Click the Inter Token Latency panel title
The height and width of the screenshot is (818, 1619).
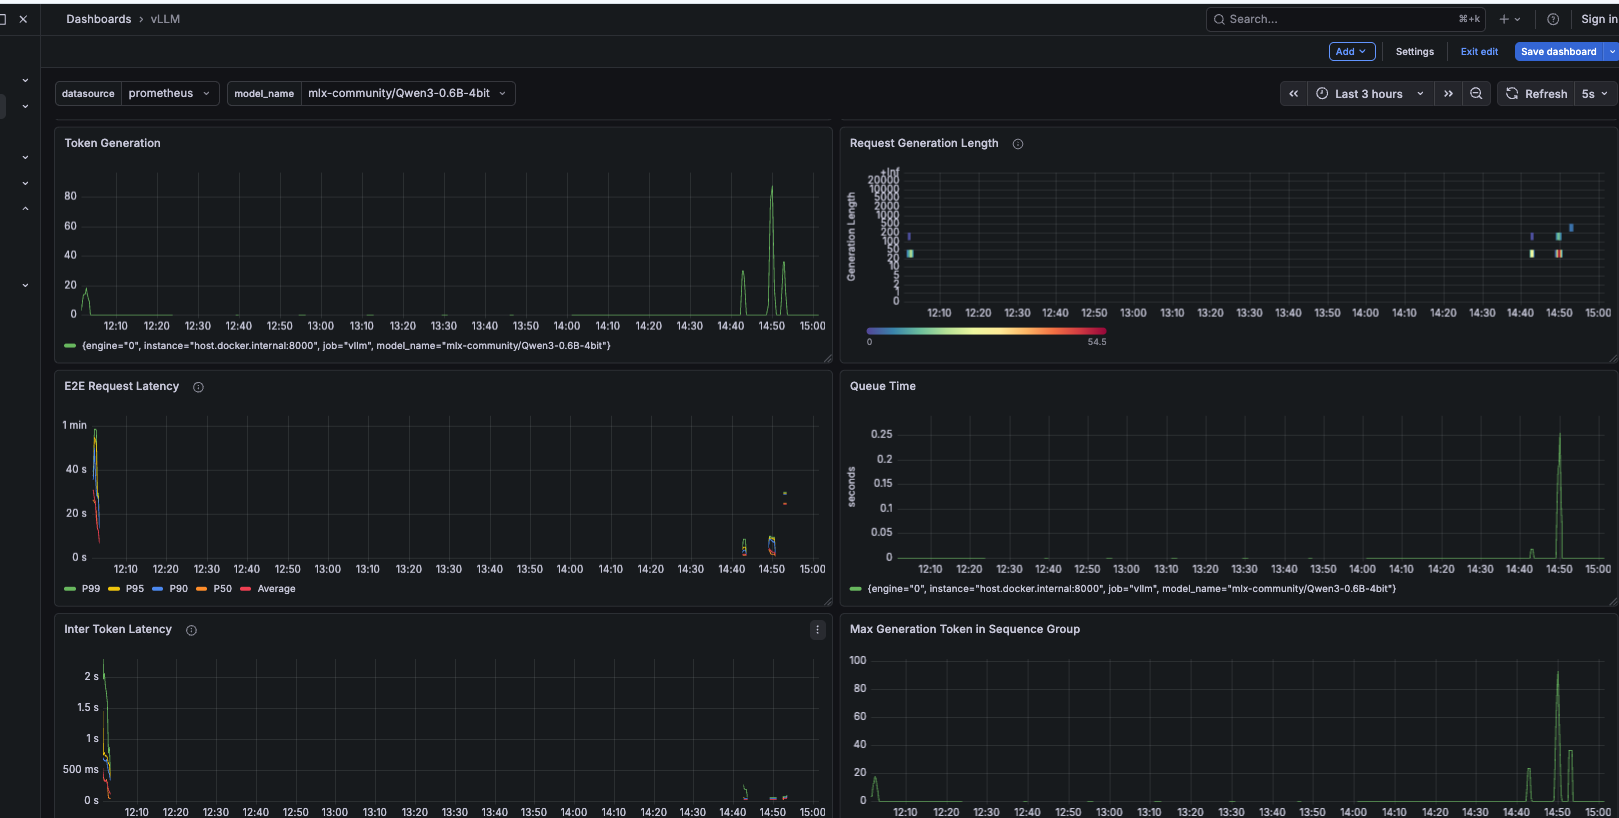118,629
